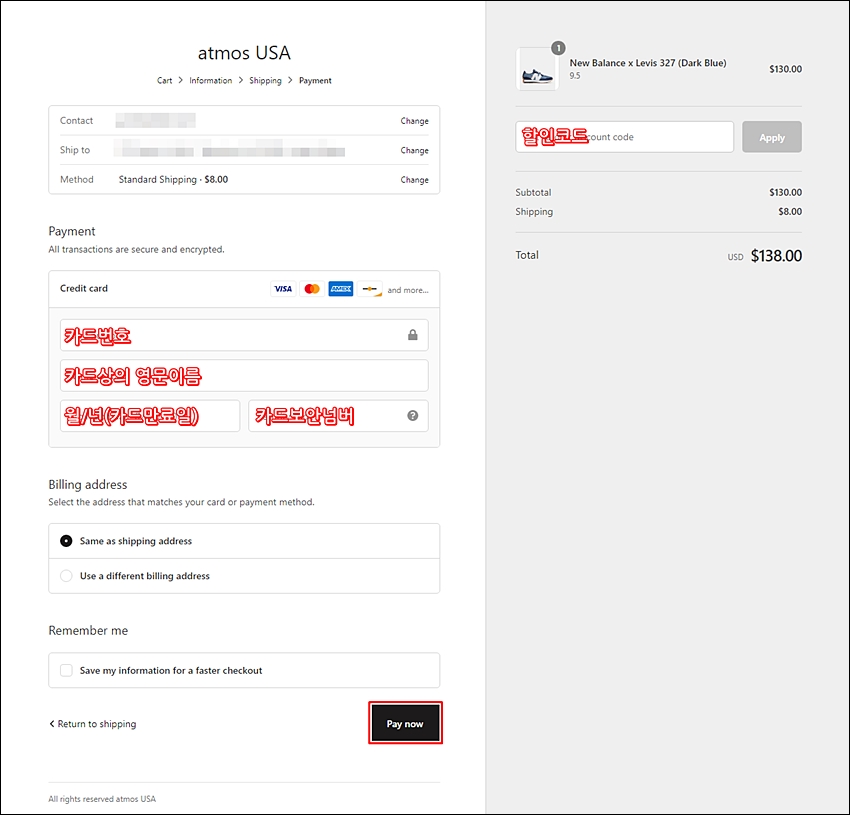
Task: Click the Shipping $8.00 value in summary
Action: [790, 211]
